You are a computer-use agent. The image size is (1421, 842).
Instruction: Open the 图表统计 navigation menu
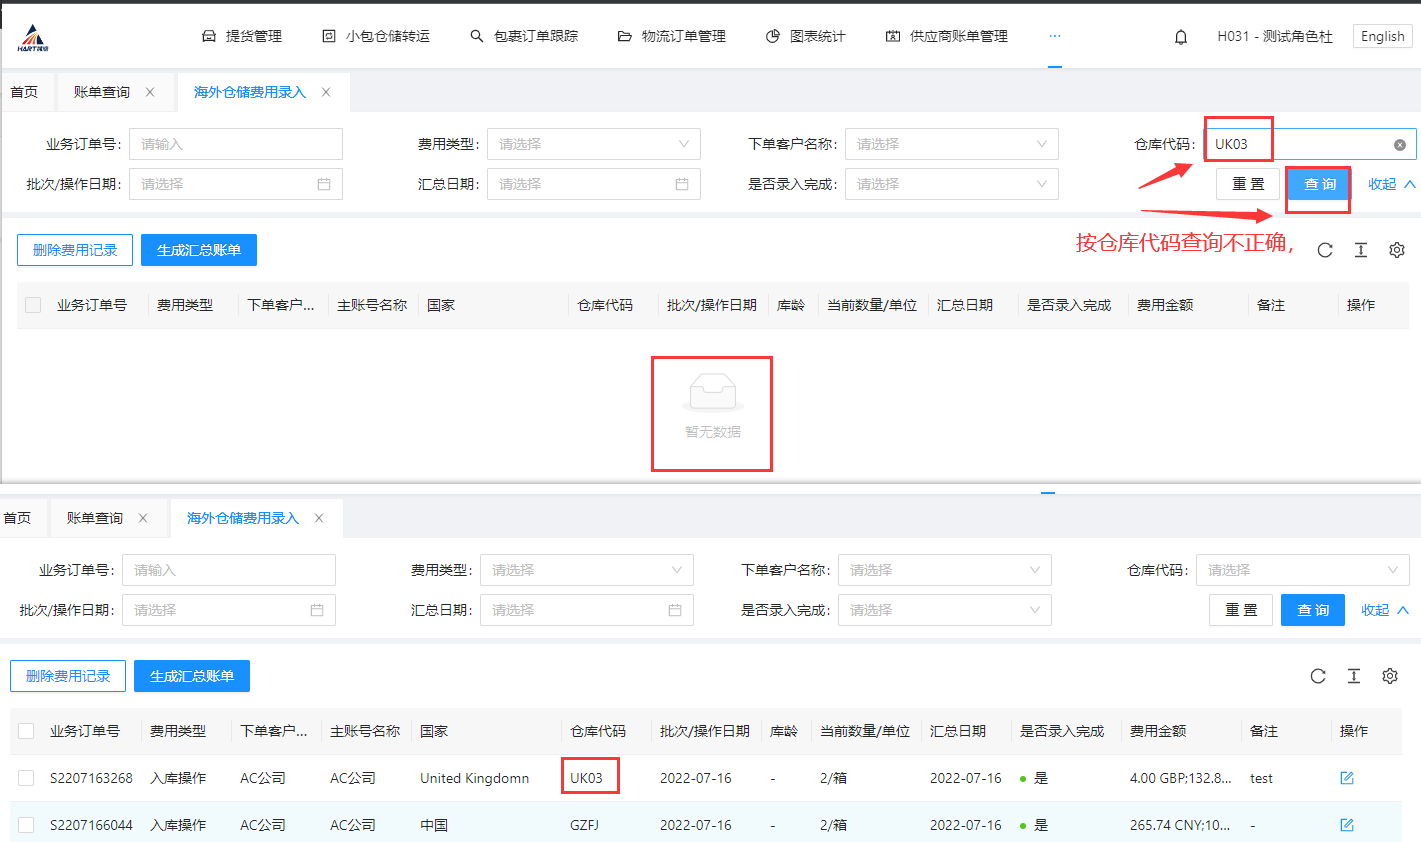click(x=806, y=36)
